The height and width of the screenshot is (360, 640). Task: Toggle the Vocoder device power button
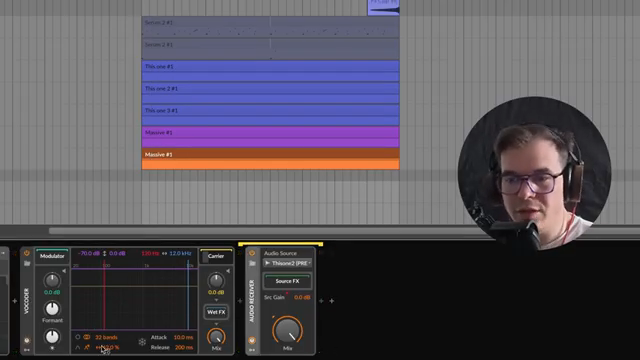(27, 253)
